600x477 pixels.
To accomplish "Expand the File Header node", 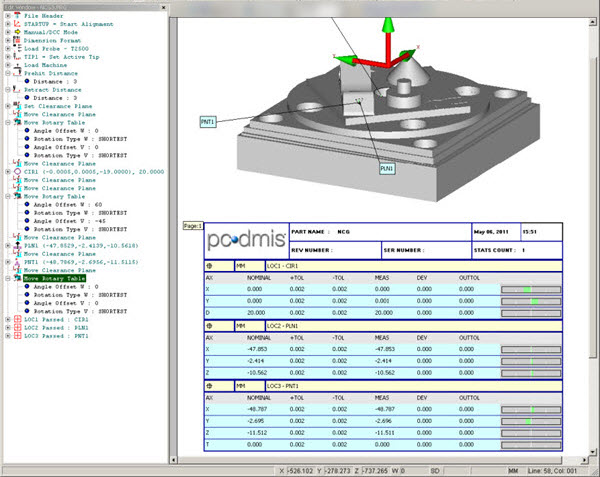I will coord(7,17).
